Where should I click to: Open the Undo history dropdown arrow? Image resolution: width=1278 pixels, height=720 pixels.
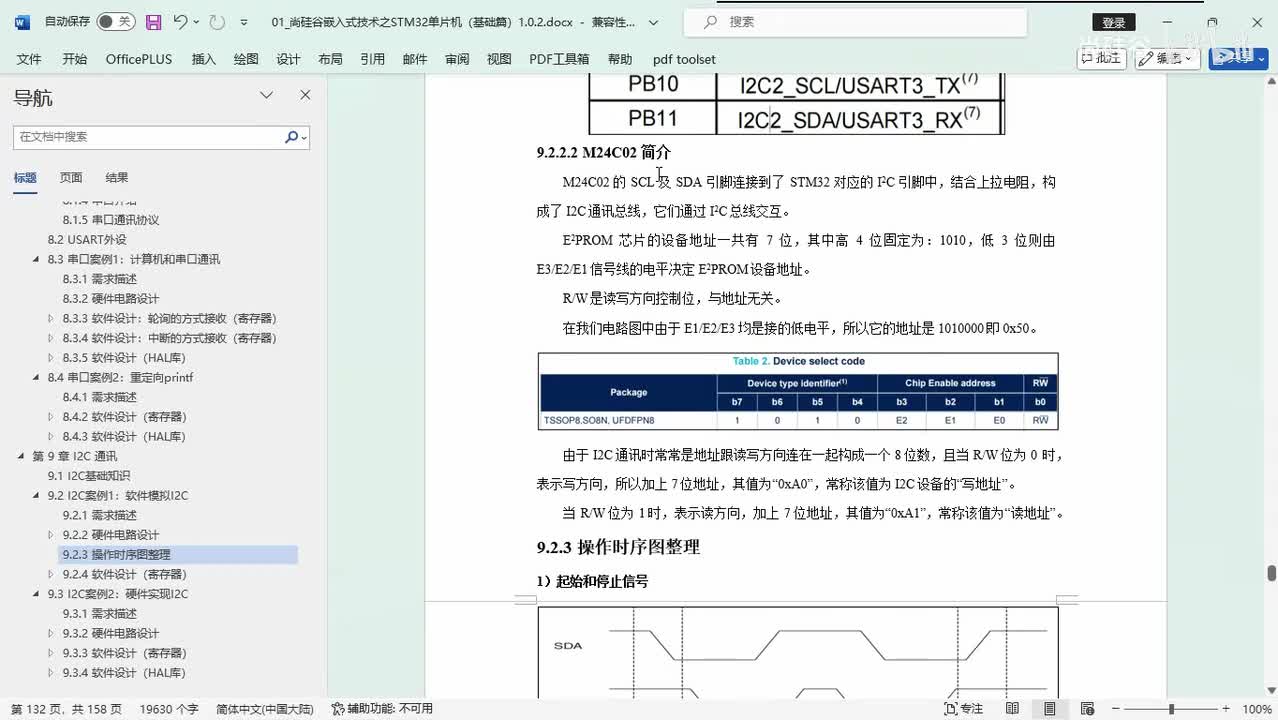click(x=196, y=21)
